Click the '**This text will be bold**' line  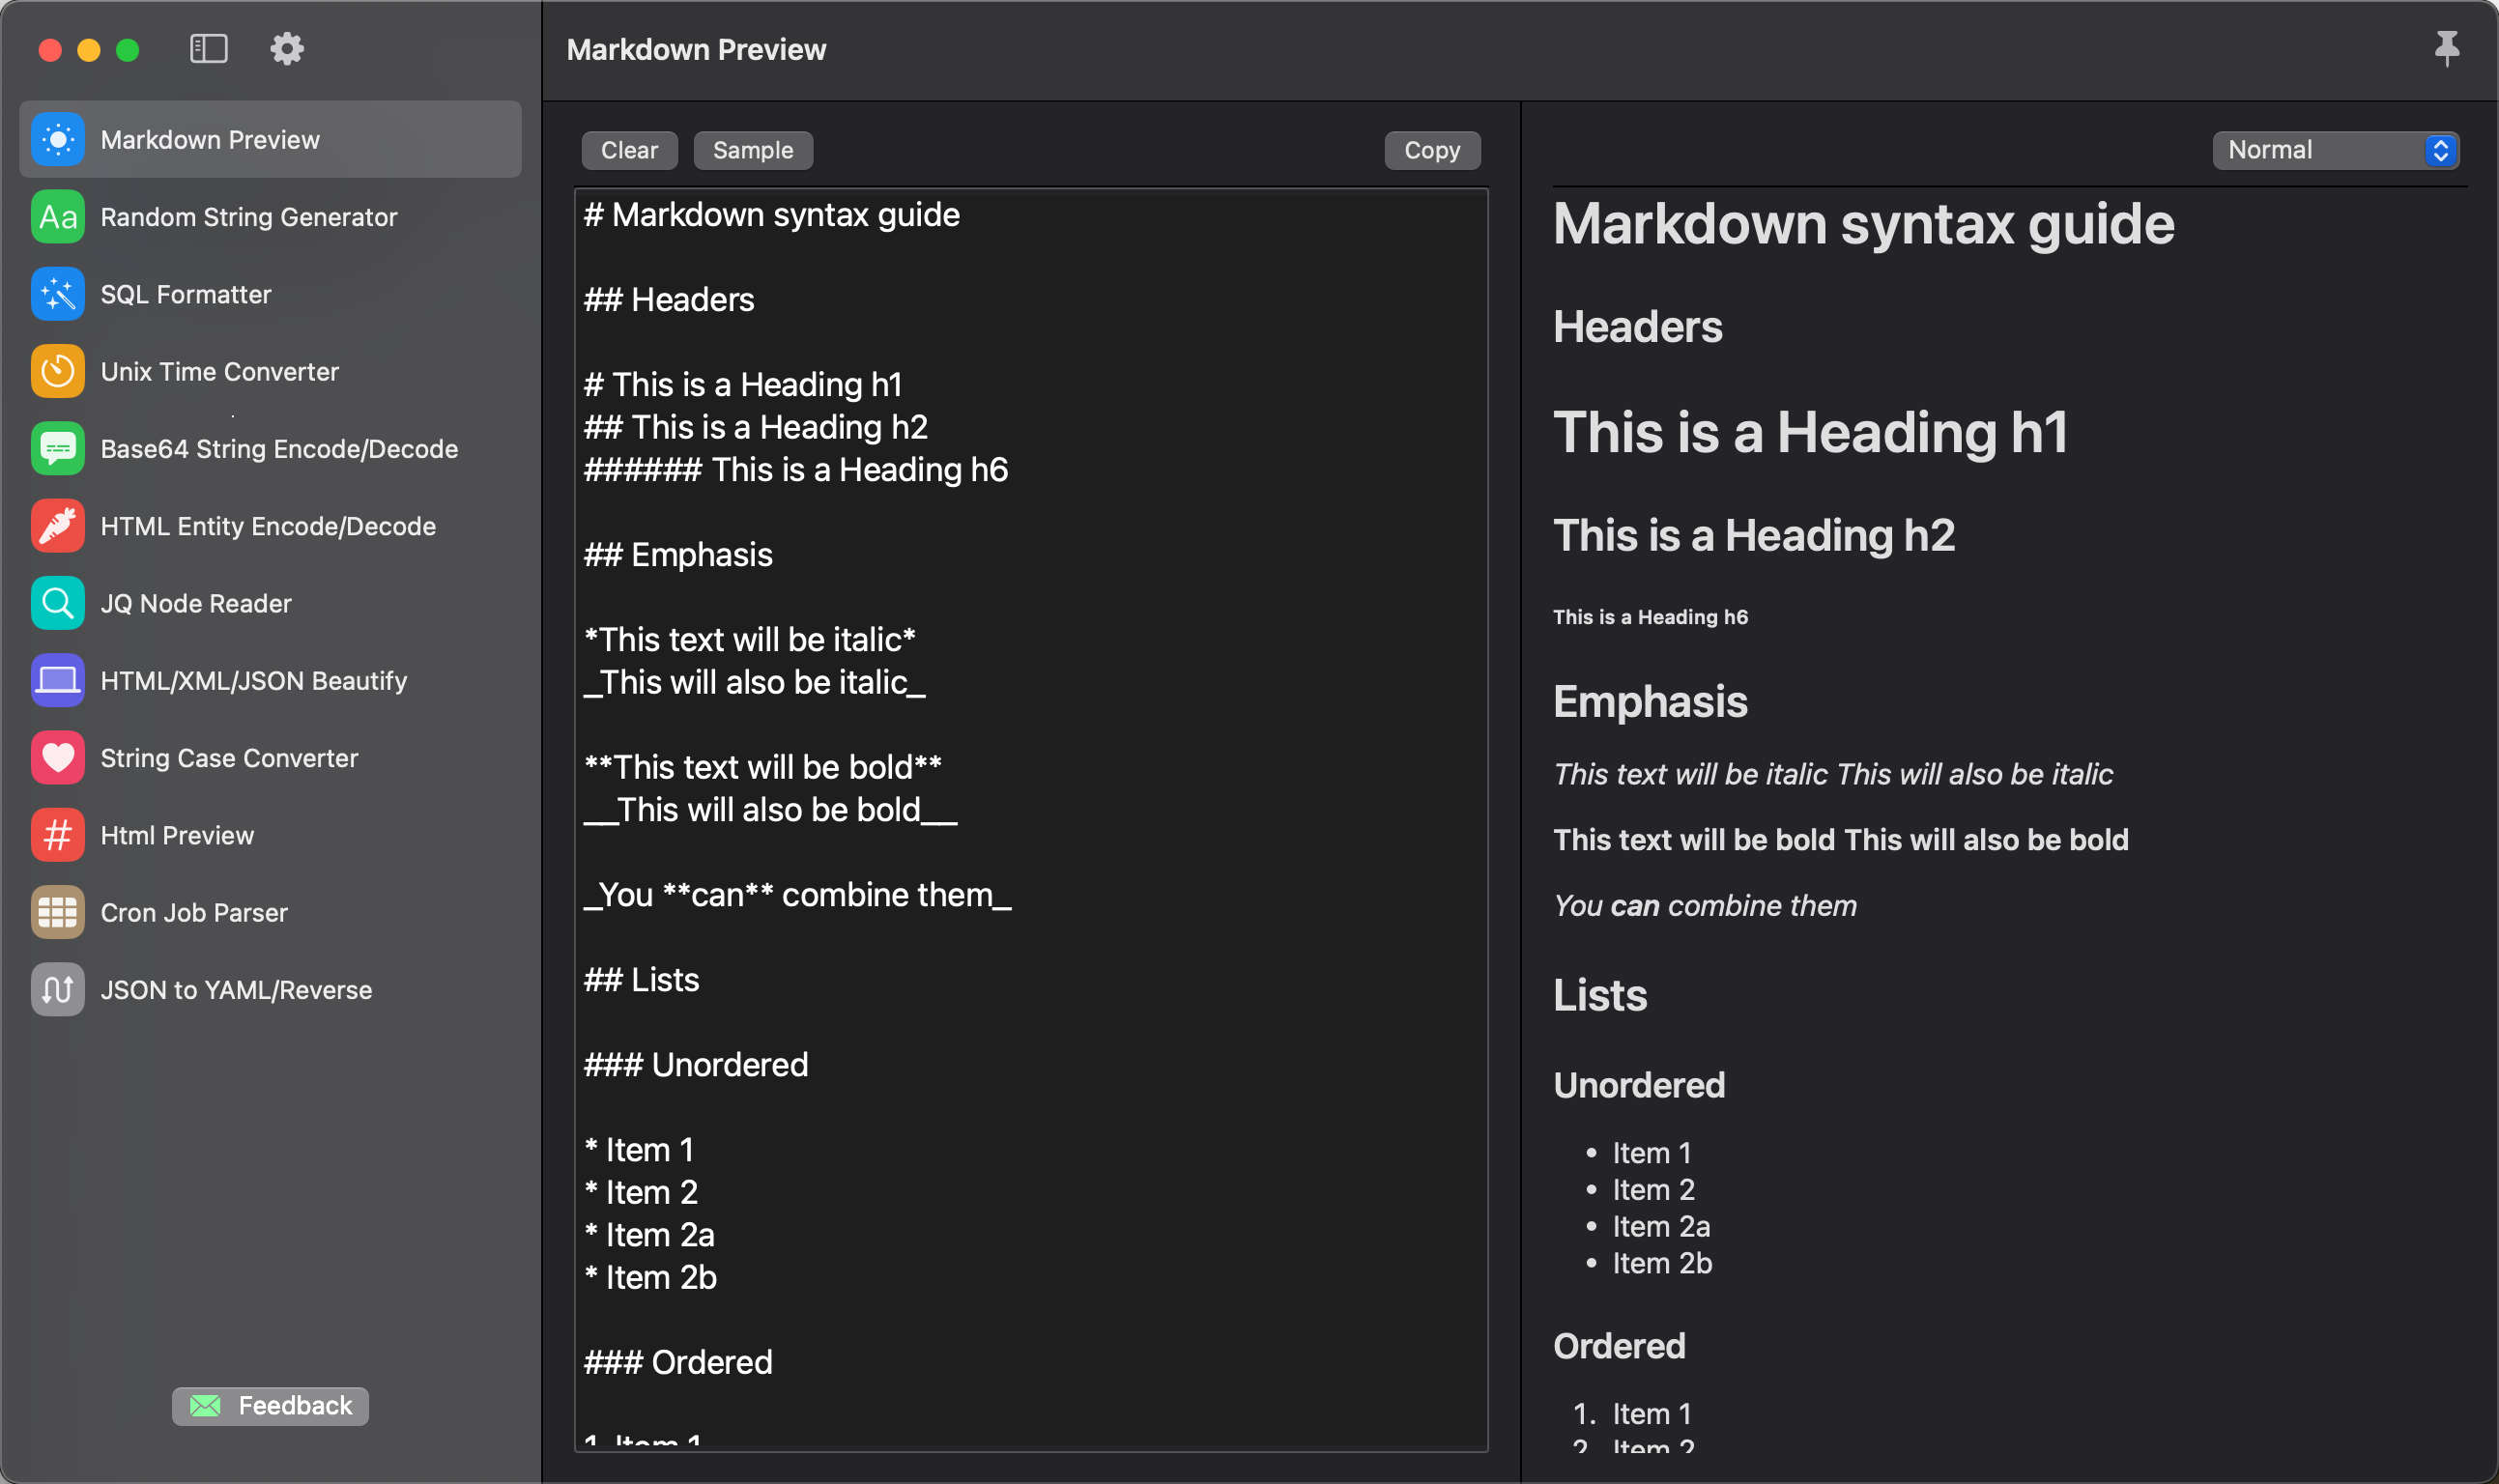tap(763, 767)
